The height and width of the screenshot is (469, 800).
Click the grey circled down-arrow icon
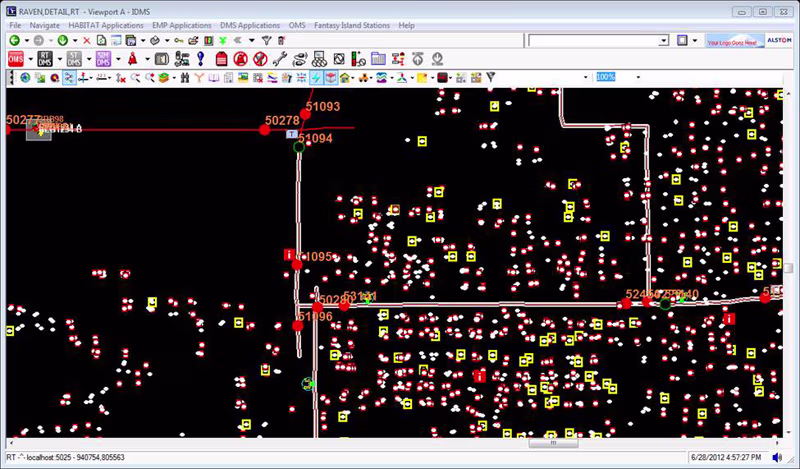(437, 59)
